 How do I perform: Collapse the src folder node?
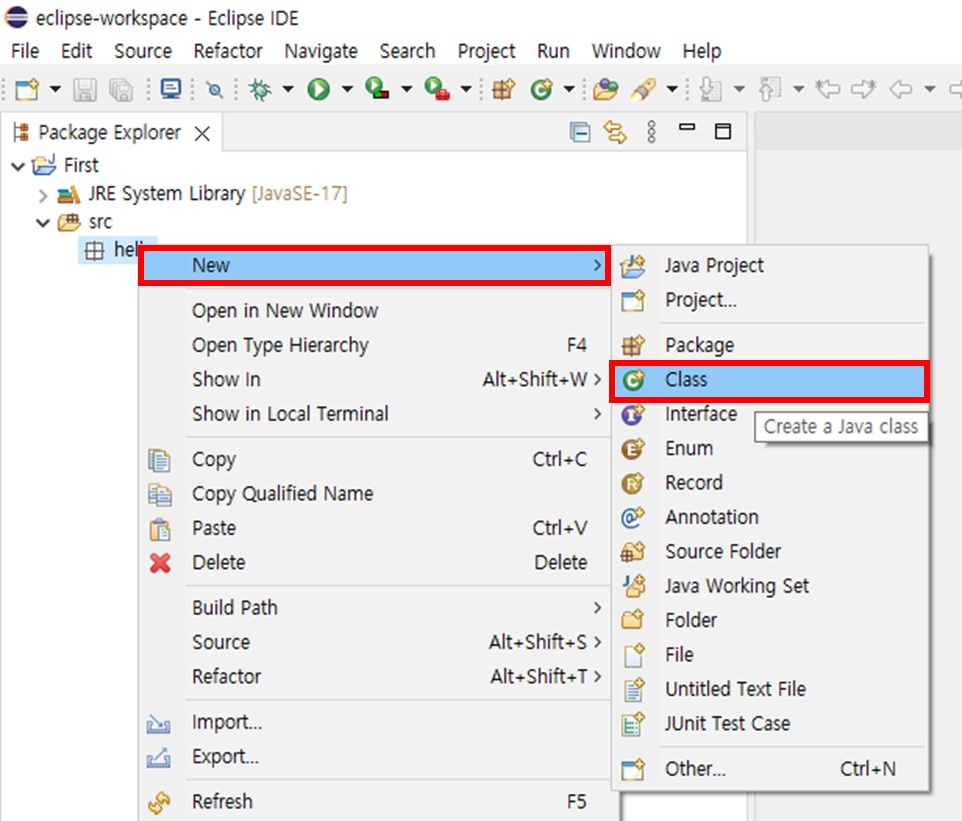click(42, 222)
